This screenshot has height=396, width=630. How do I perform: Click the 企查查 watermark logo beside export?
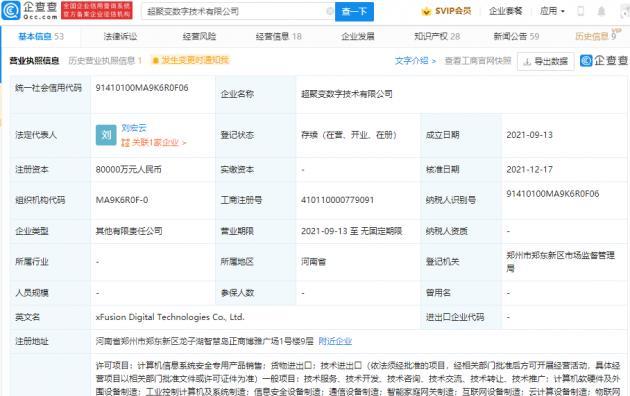[604, 61]
